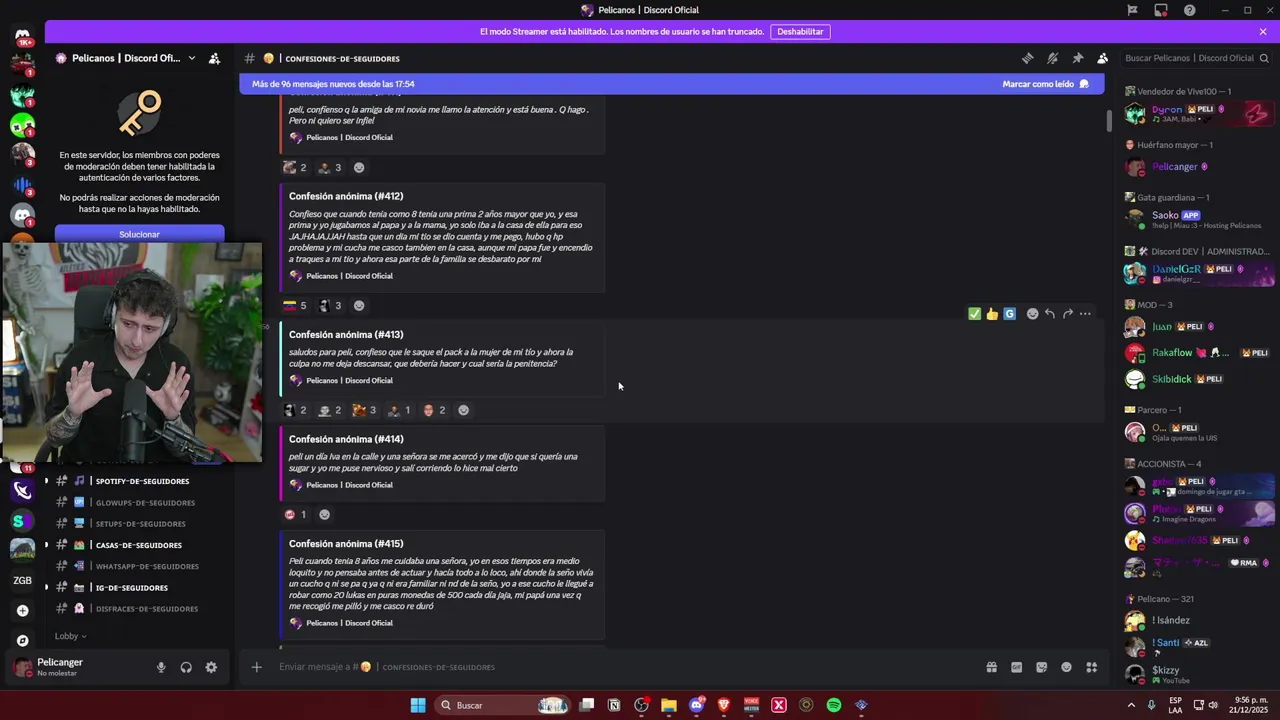Add reaction smiley under confession #414
Screen dimensions: 1280x720
[324, 514]
